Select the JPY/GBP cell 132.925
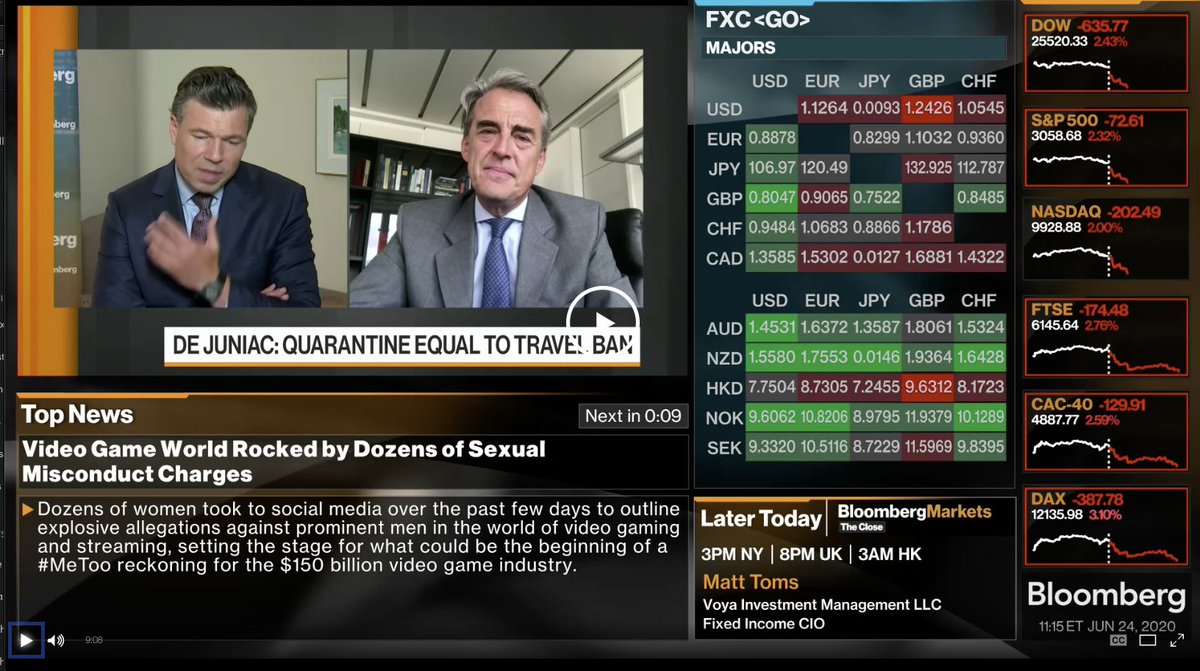The width and height of the screenshot is (1200, 671). (x=928, y=168)
